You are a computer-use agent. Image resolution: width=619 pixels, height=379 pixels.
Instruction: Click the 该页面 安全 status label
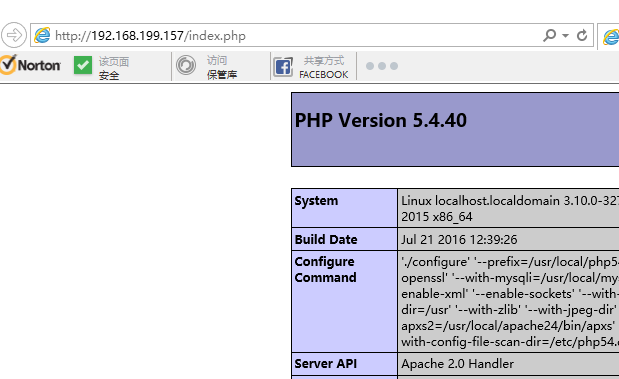point(114,68)
